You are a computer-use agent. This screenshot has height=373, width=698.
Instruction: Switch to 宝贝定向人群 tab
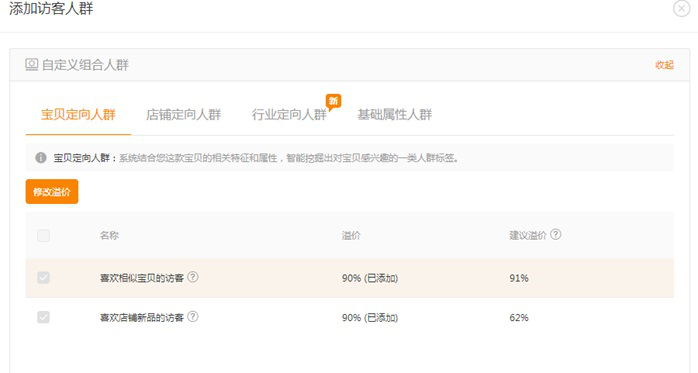point(78,114)
